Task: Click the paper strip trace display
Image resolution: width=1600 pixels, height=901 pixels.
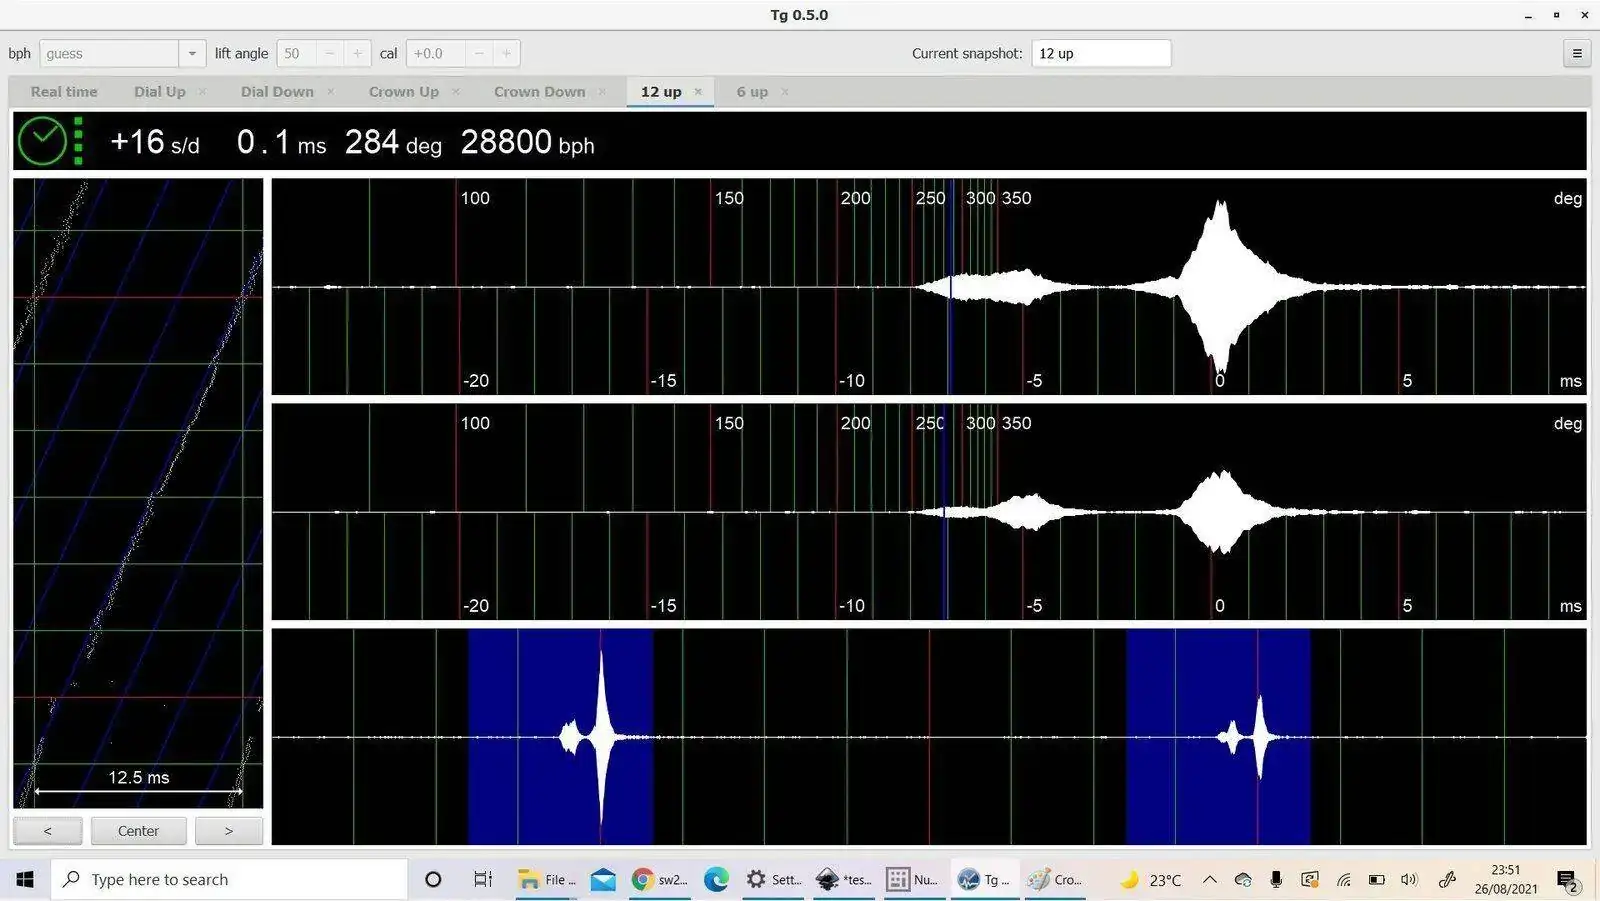Action: coord(138,493)
